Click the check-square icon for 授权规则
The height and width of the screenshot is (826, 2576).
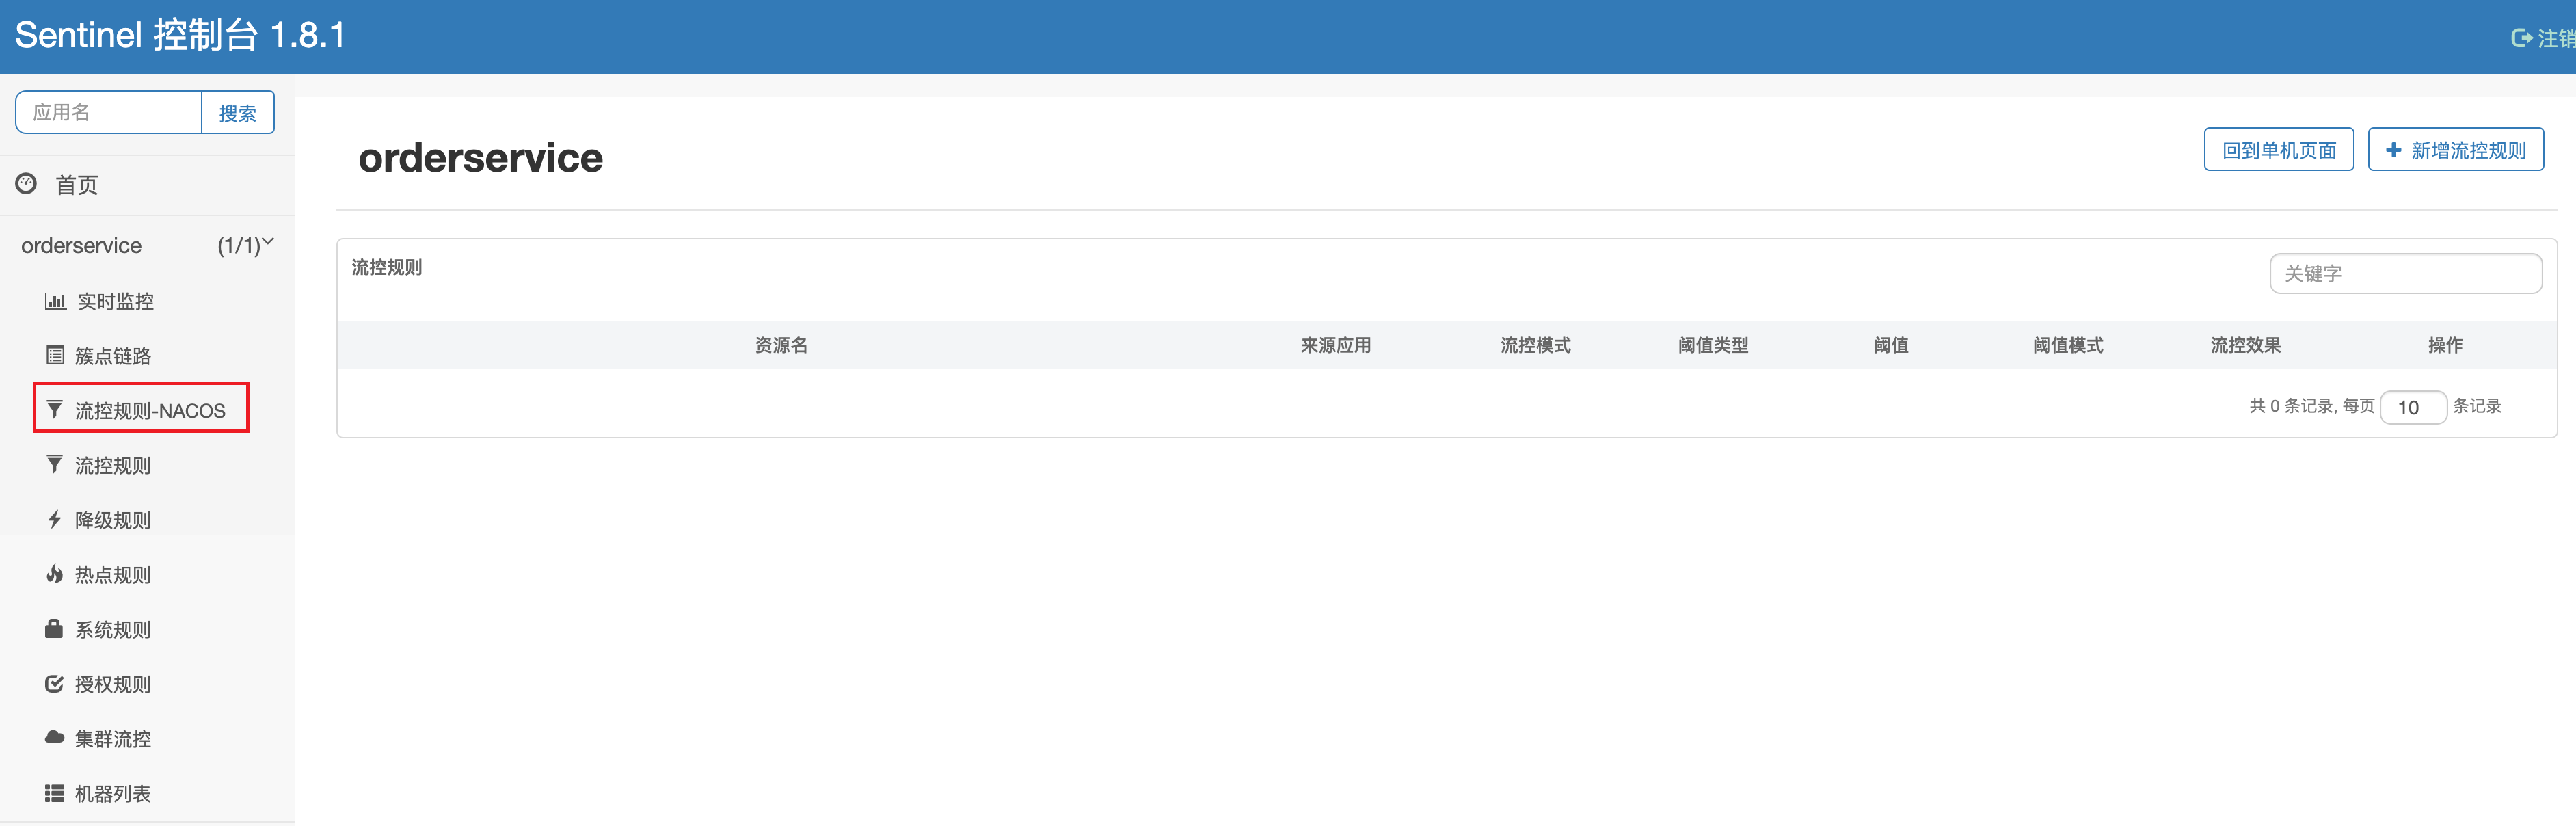coord(55,683)
